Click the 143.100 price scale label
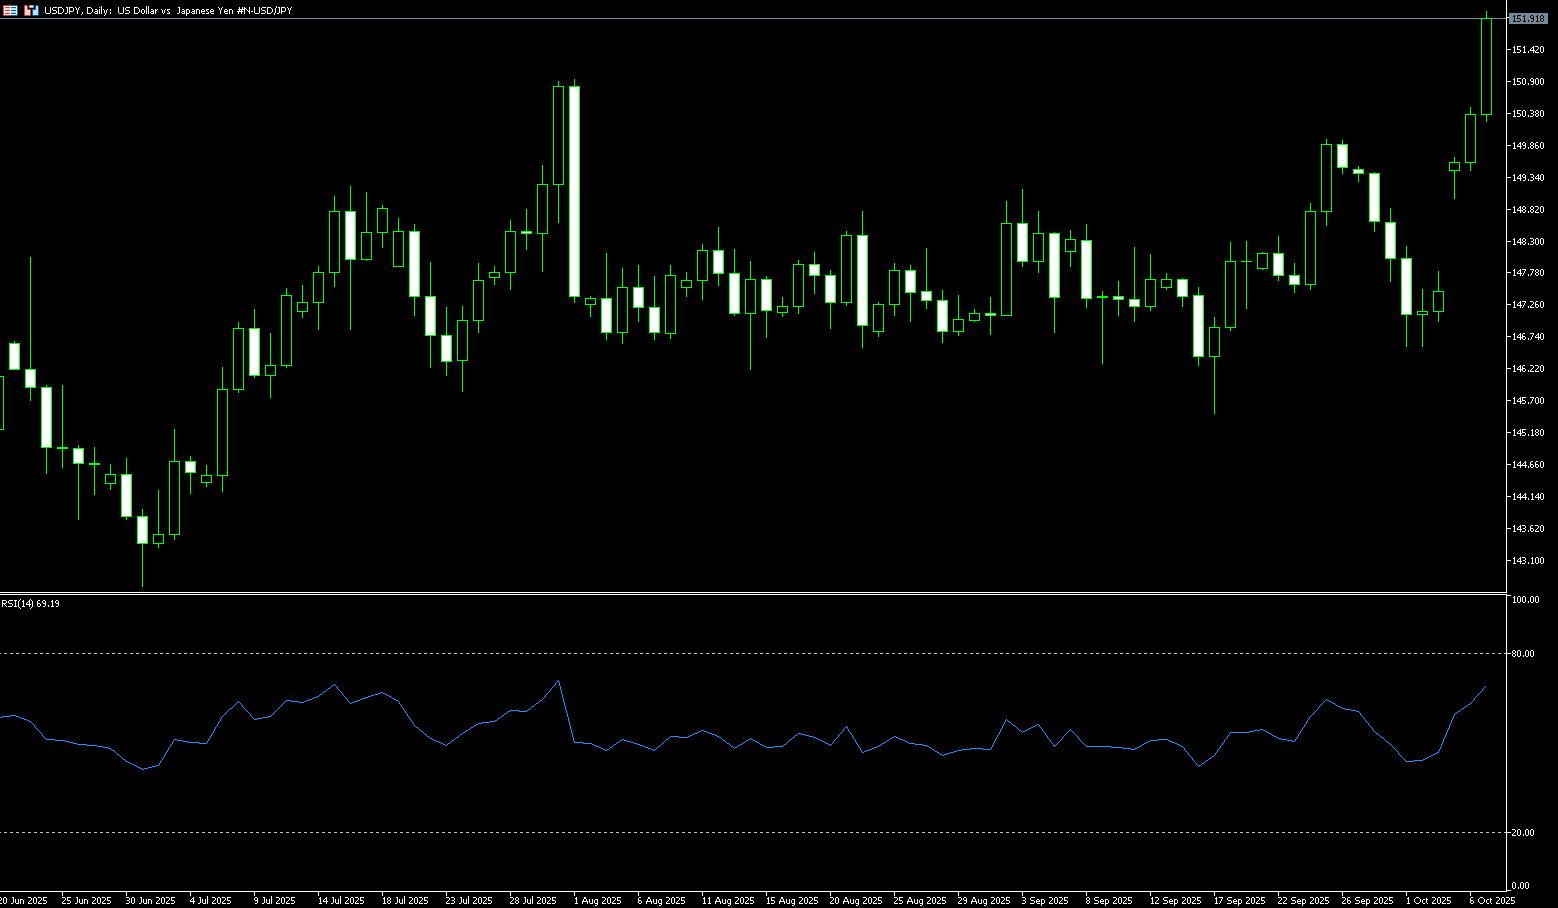The width and height of the screenshot is (1558, 908). [x=1527, y=561]
